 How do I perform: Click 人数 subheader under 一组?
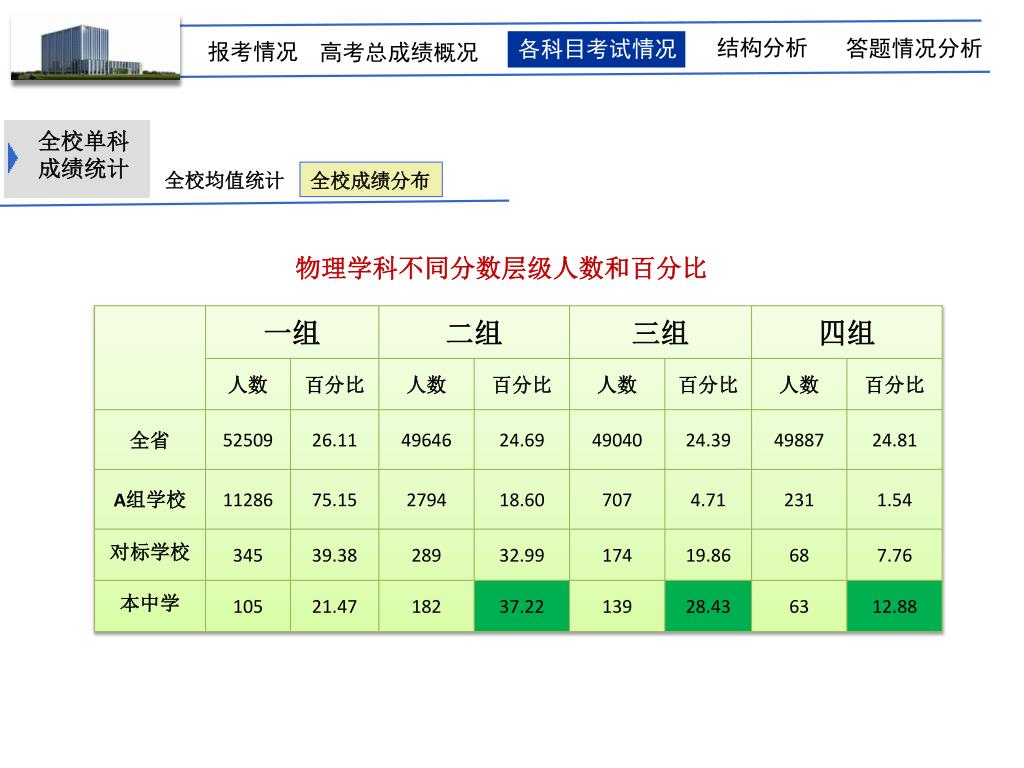pyautogui.click(x=248, y=384)
